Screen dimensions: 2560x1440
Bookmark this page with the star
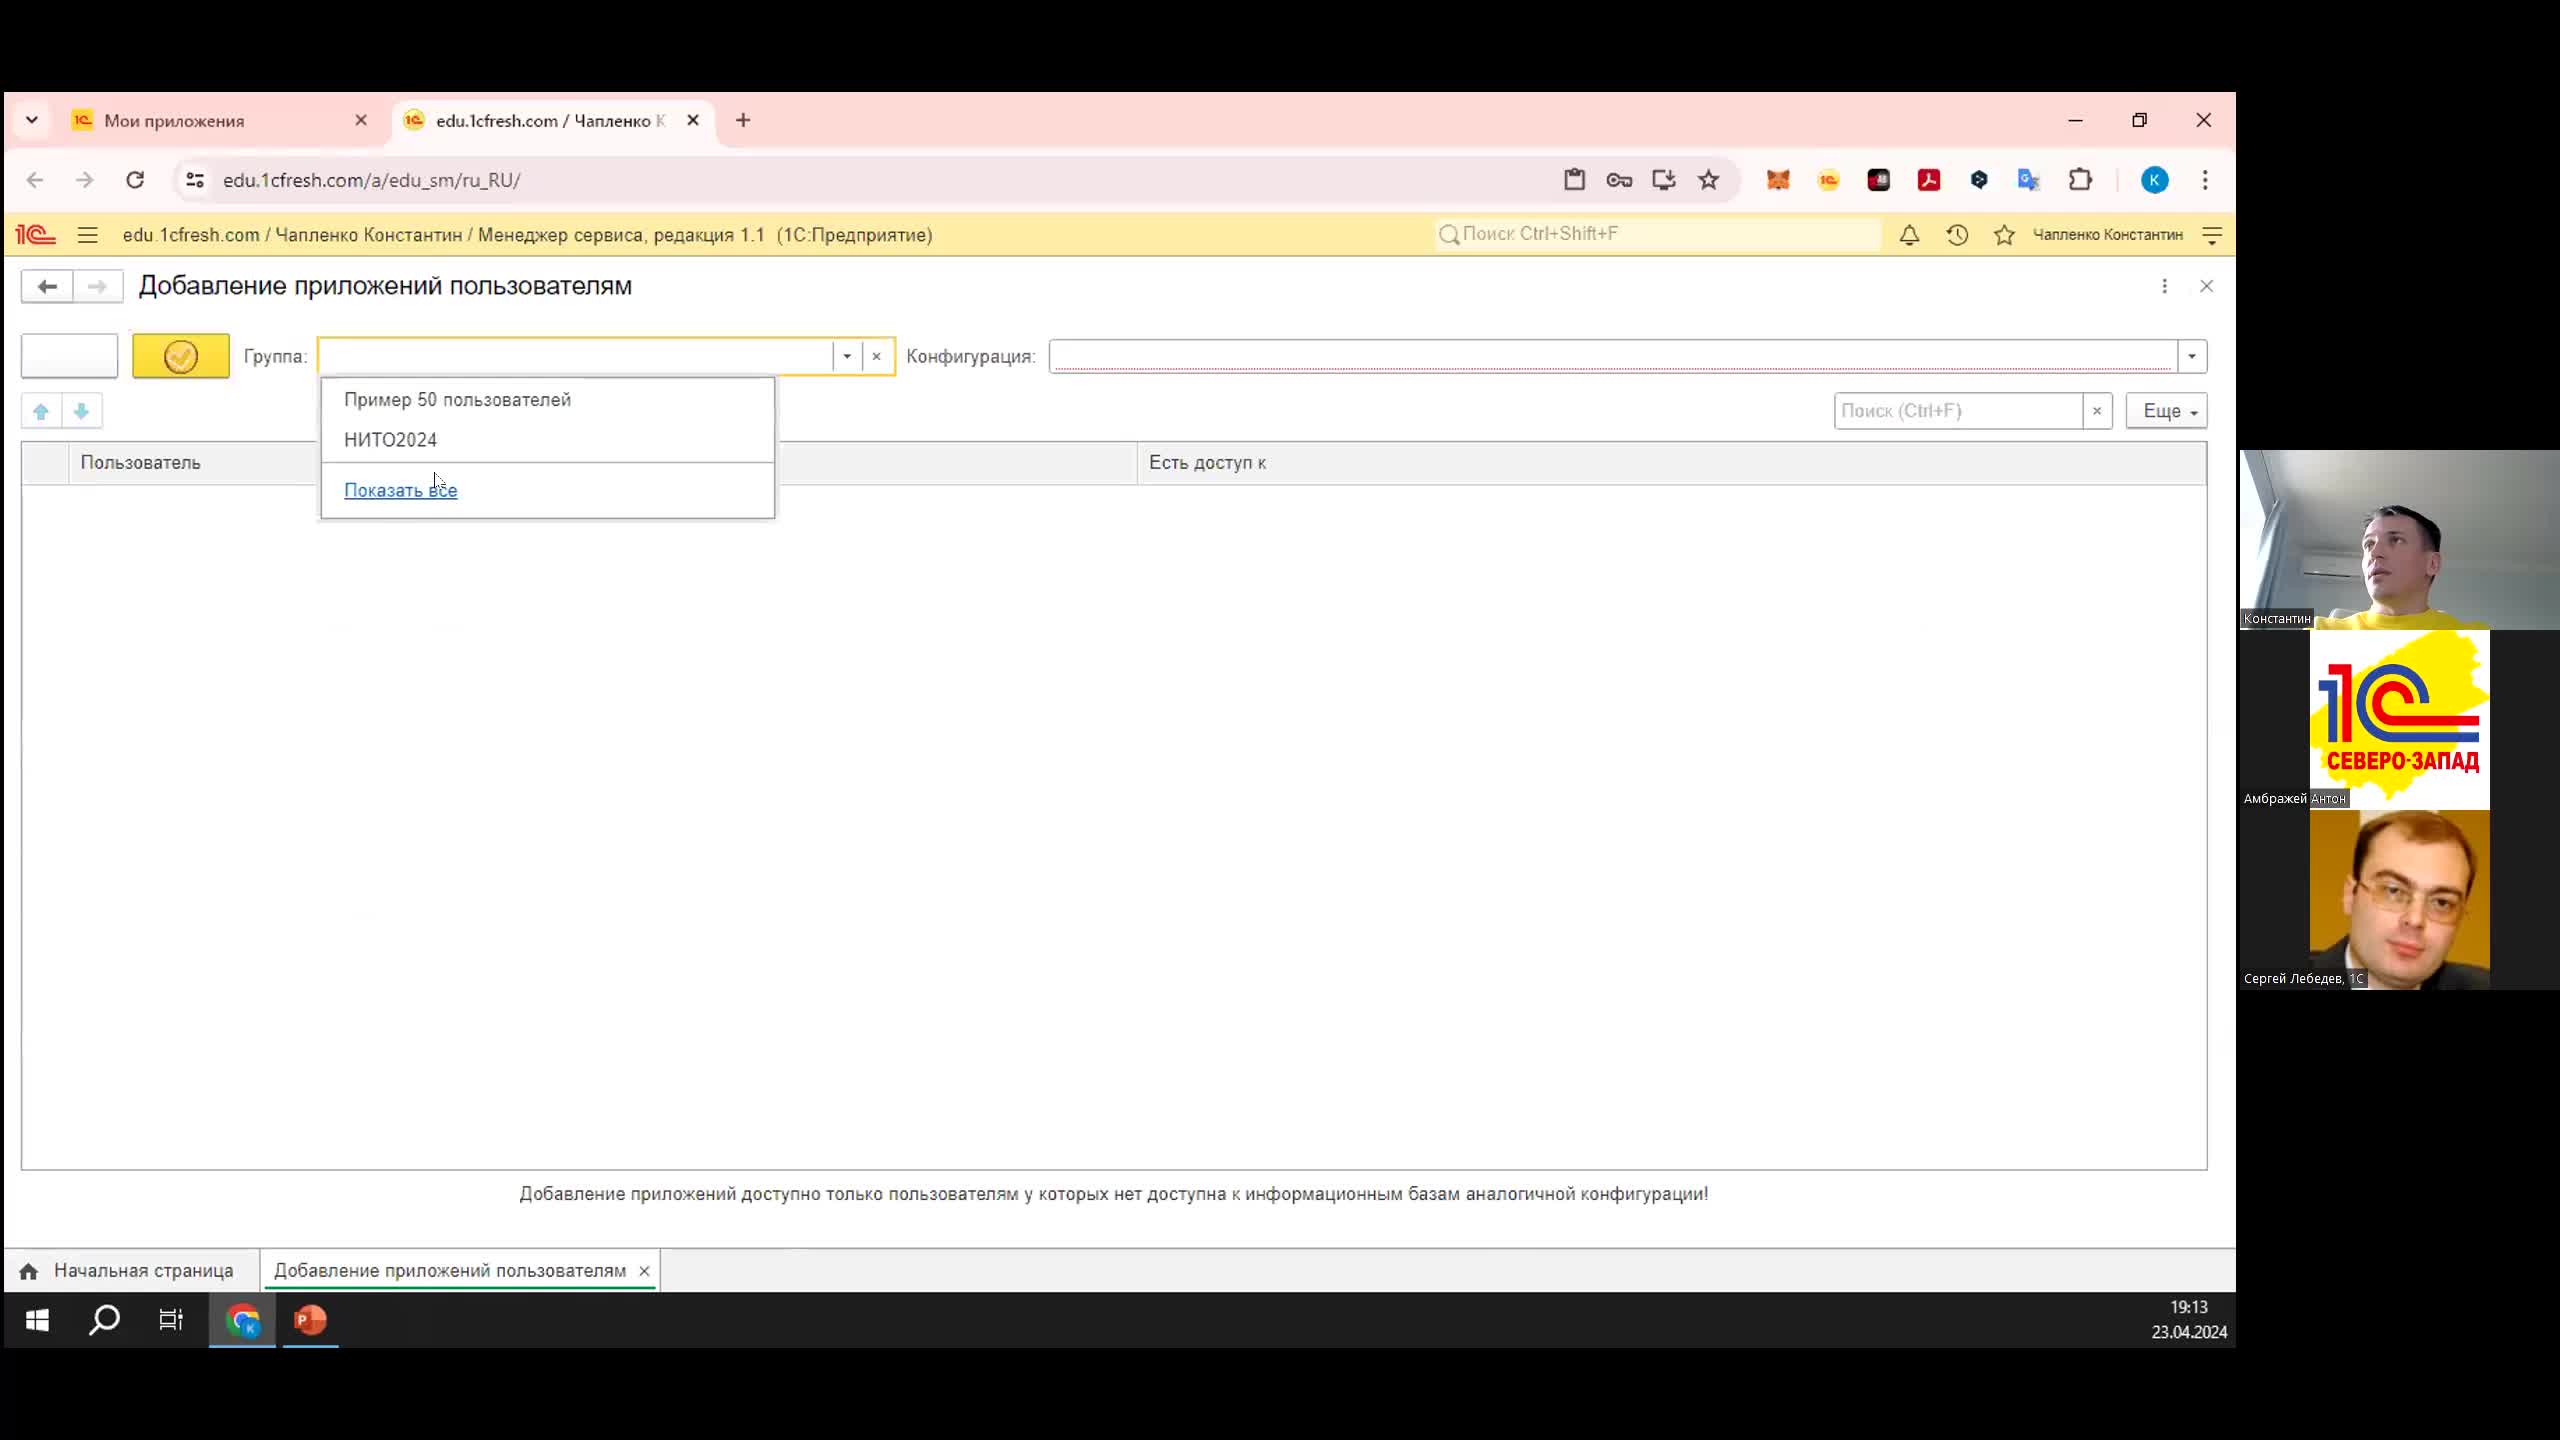[x=1709, y=180]
